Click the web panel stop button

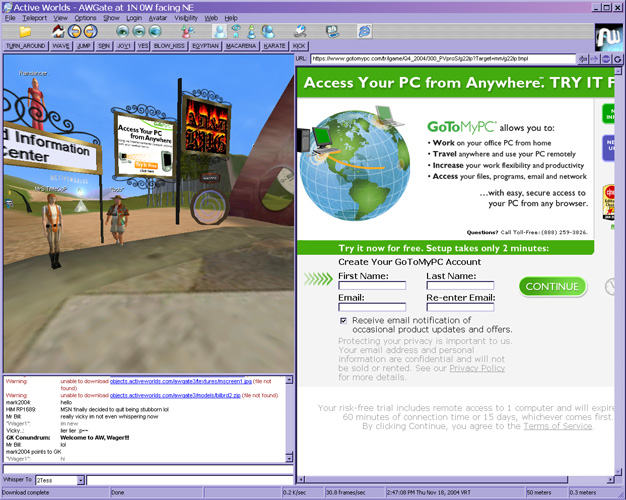point(606,59)
